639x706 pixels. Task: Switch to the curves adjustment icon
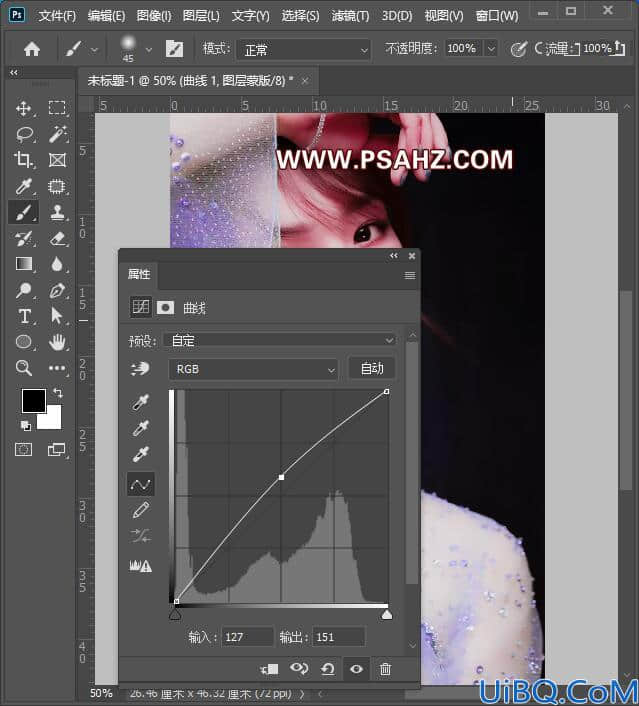pyautogui.click(x=140, y=308)
